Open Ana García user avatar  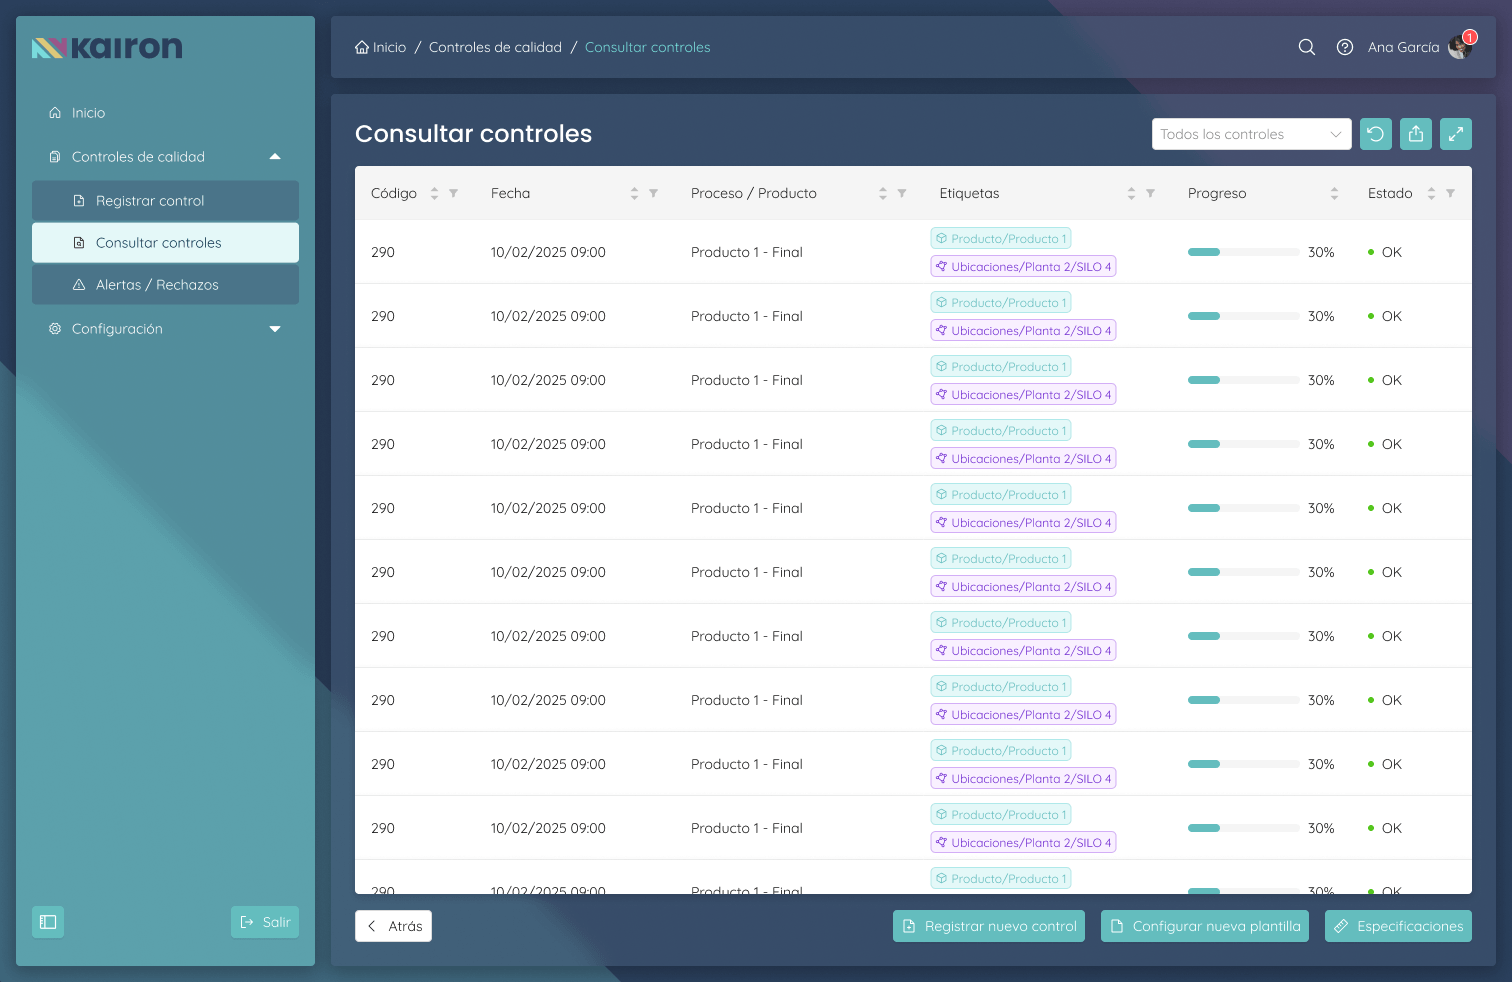click(1460, 47)
